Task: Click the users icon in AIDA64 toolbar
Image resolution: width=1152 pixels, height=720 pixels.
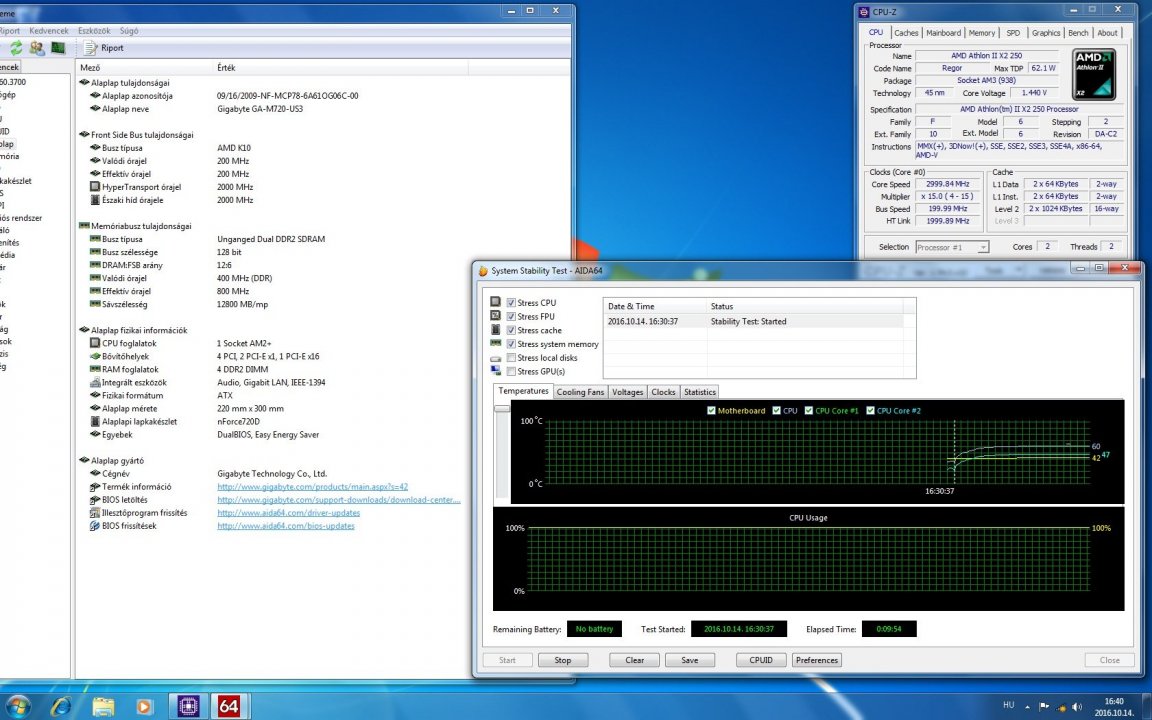Action: pos(37,48)
